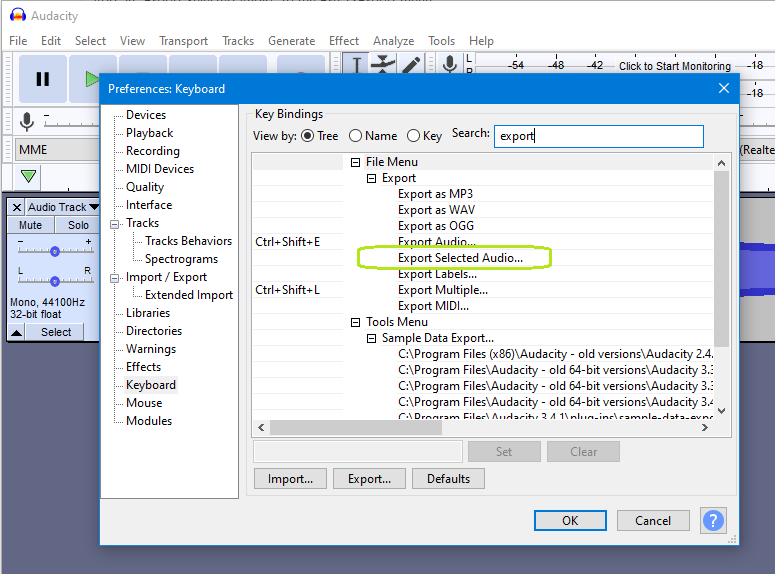The image size is (775, 574).
Task: Collapse the File Menu tree node
Action: pyautogui.click(x=355, y=162)
